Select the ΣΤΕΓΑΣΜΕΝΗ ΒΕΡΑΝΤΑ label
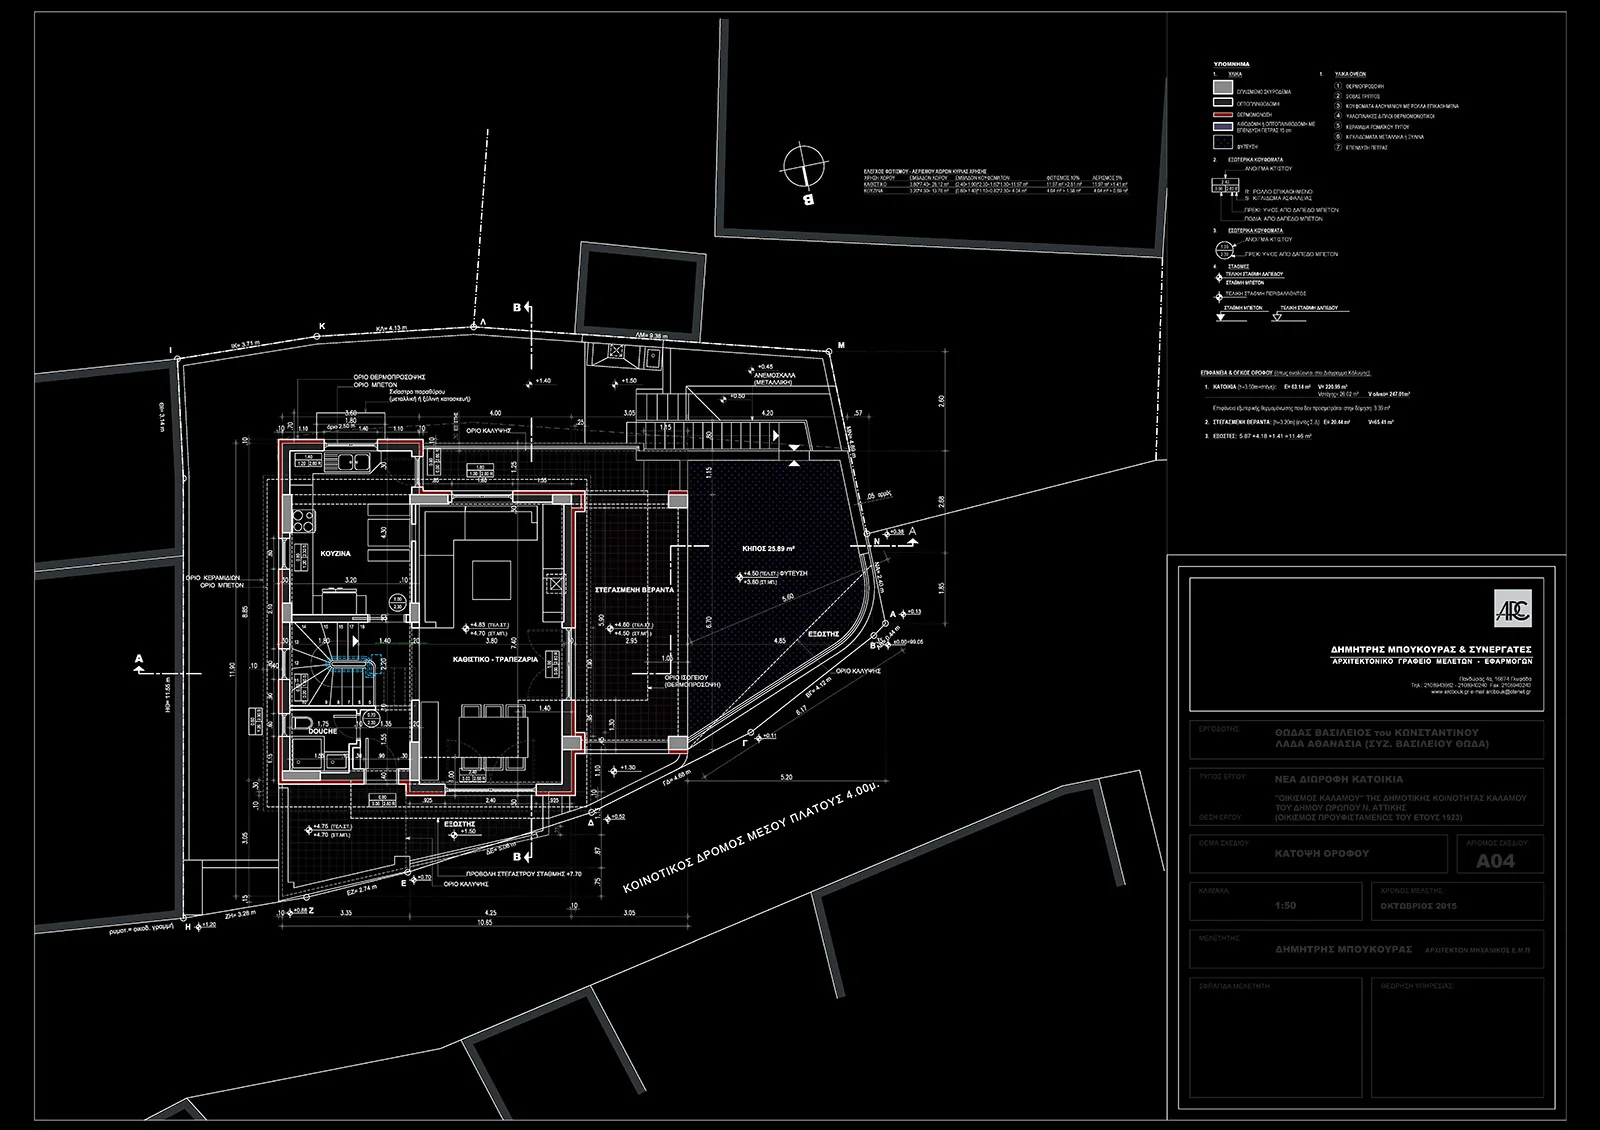 [x=634, y=590]
